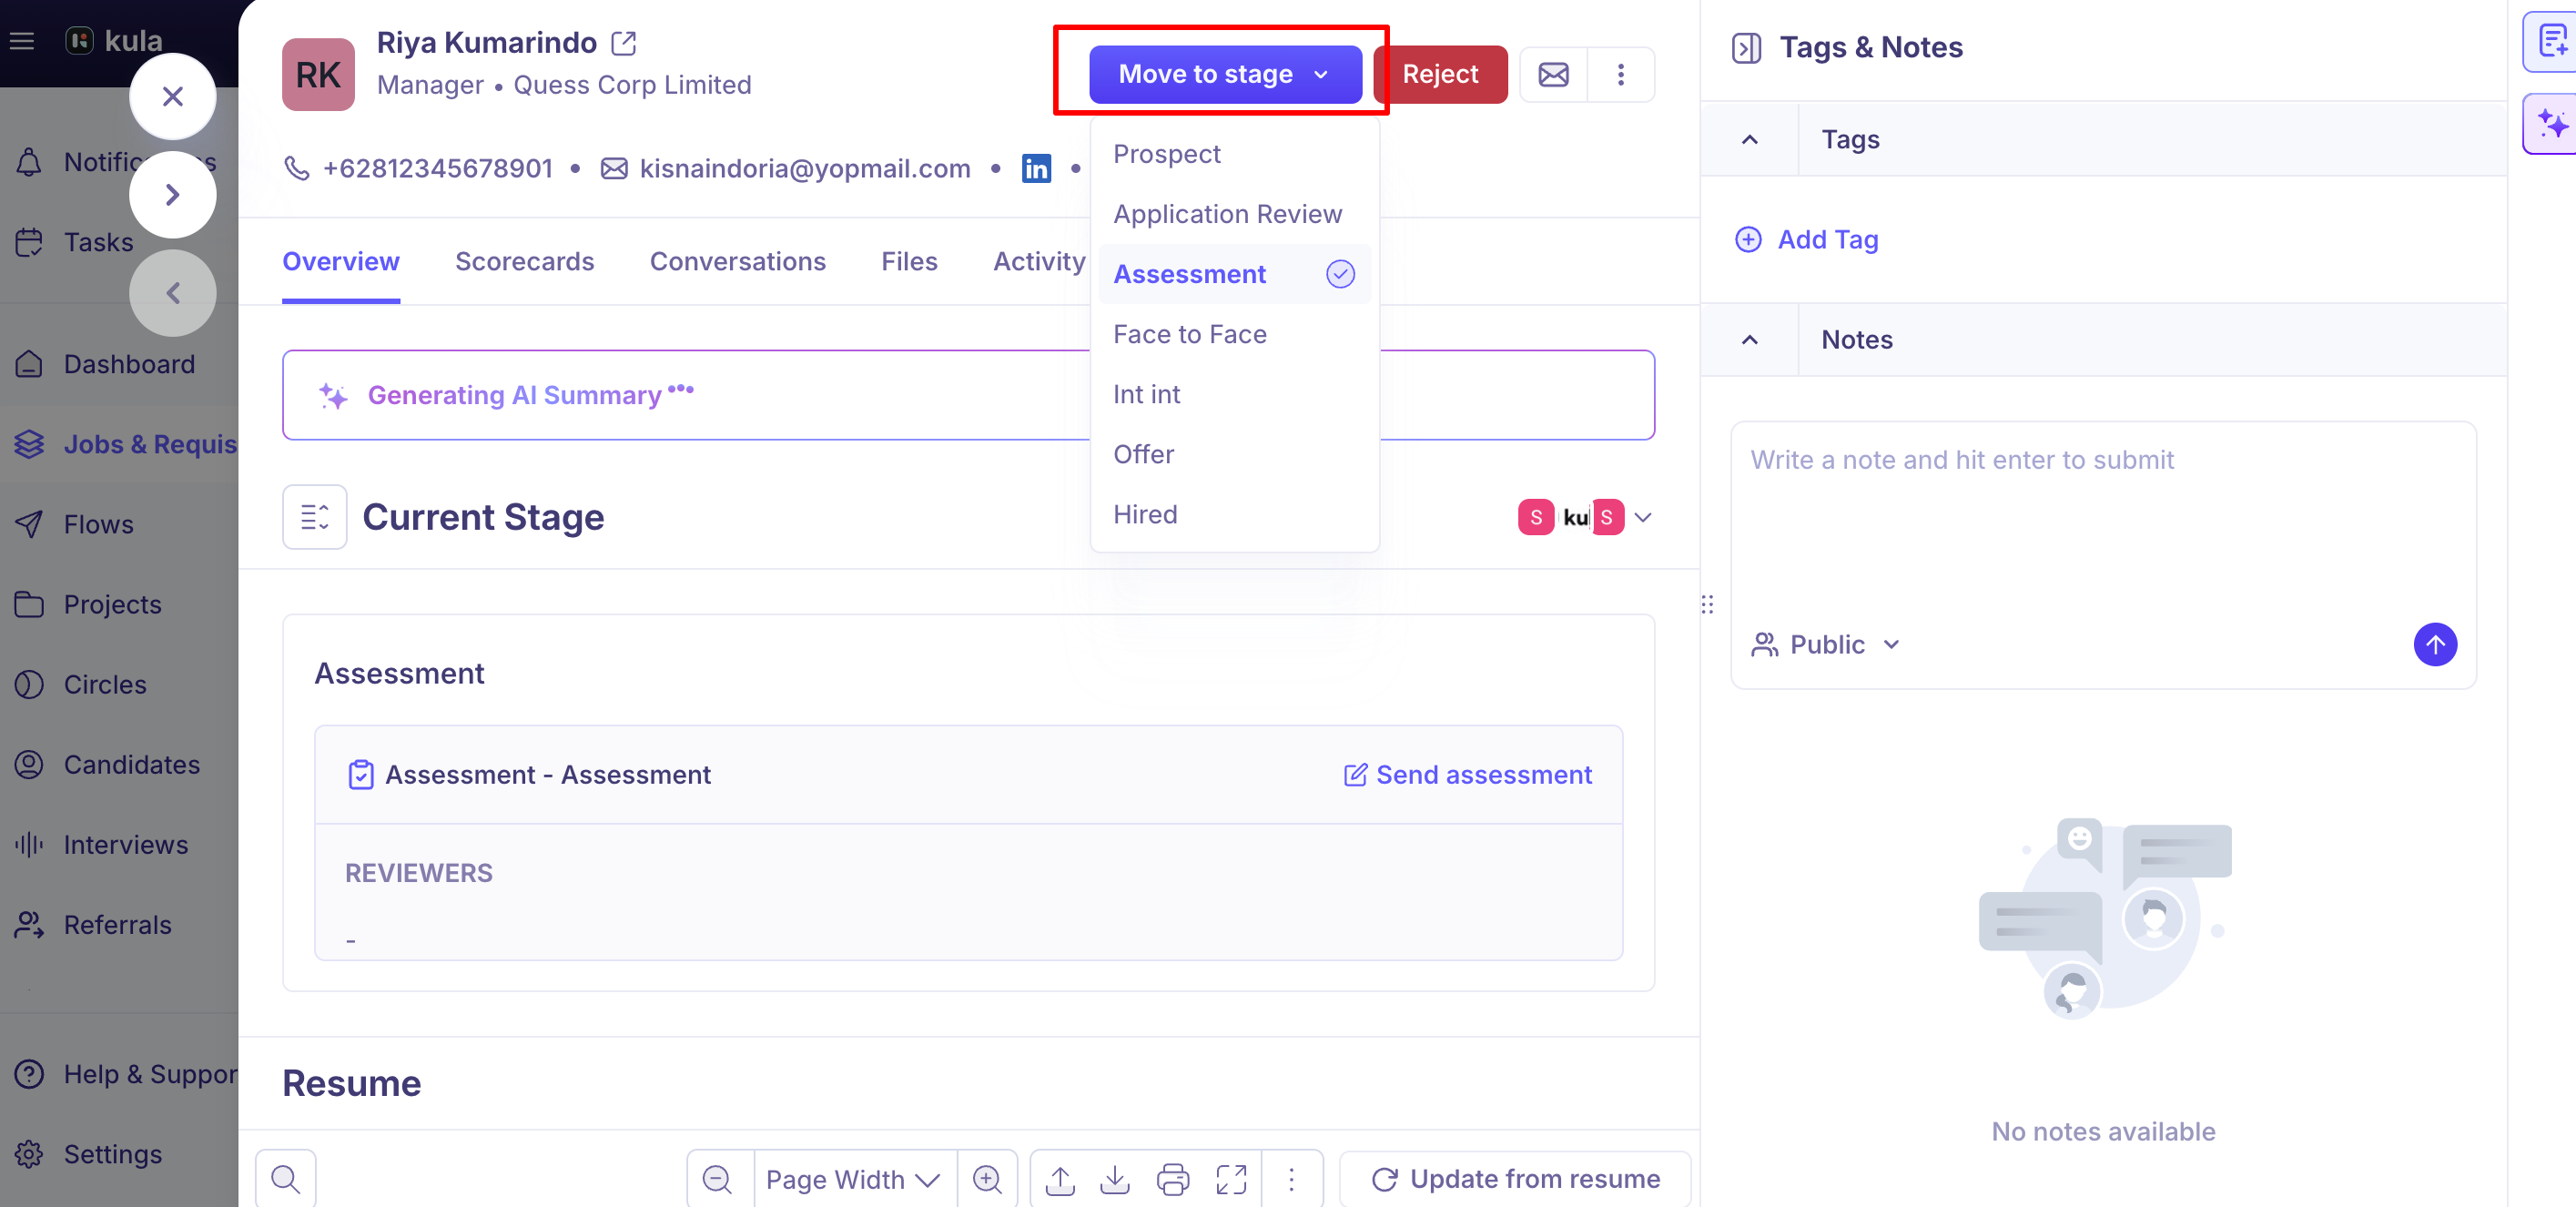Open Circles in sidebar
2576x1207 pixels.
pyautogui.click(x=120, y=684)
